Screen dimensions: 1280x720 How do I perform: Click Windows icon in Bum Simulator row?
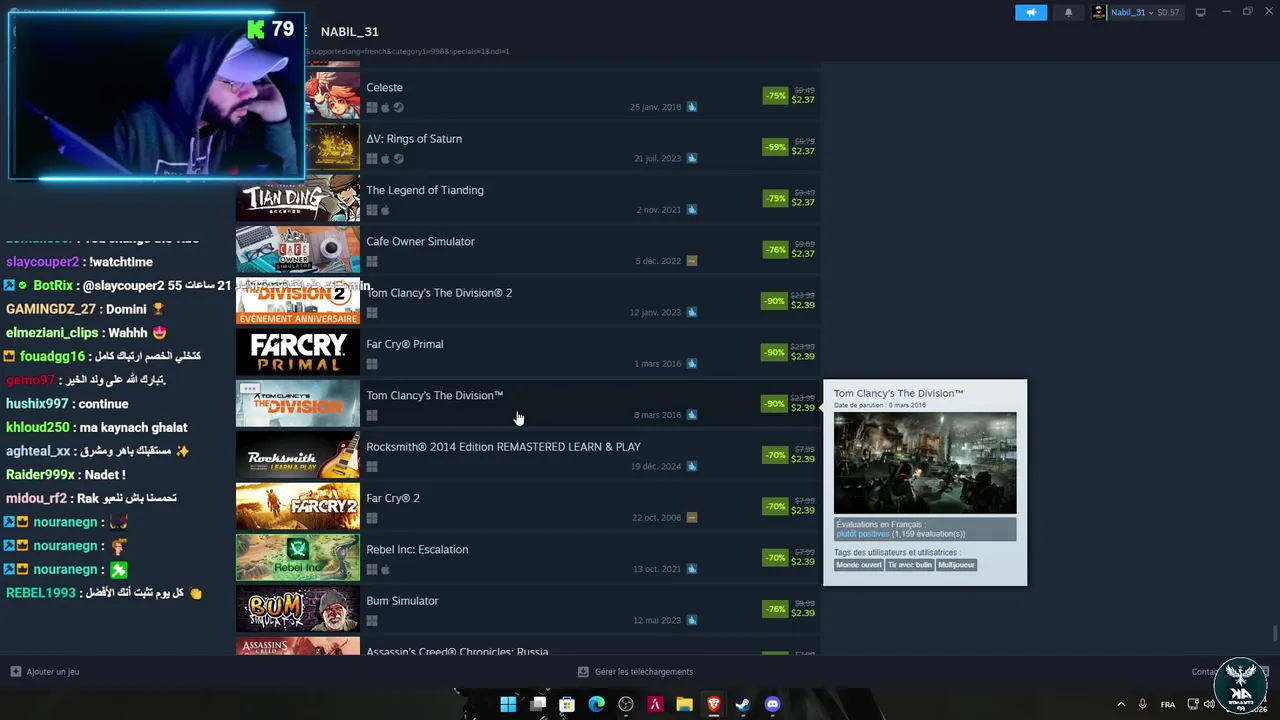pos(372,621)
